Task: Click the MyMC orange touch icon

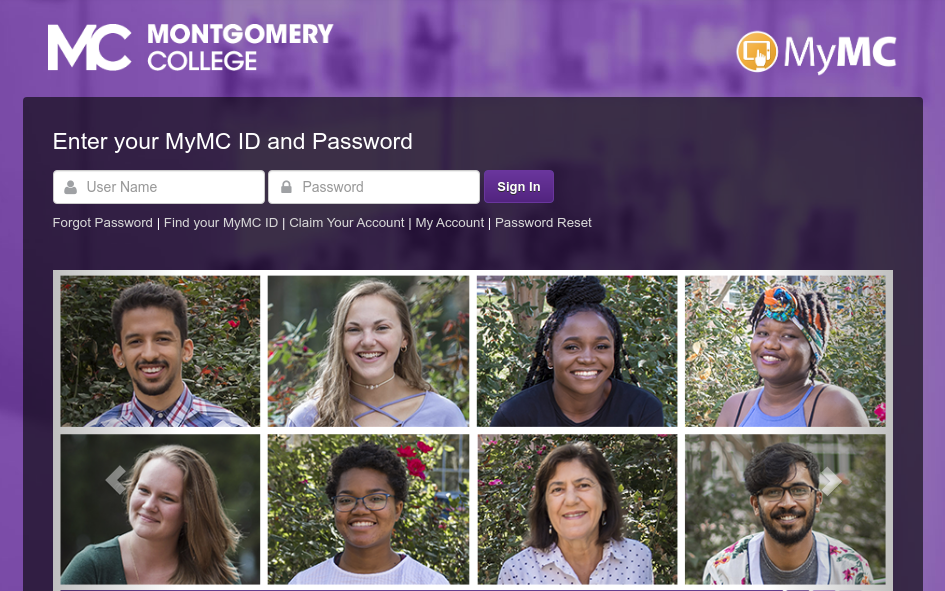Action: (757, 52)
